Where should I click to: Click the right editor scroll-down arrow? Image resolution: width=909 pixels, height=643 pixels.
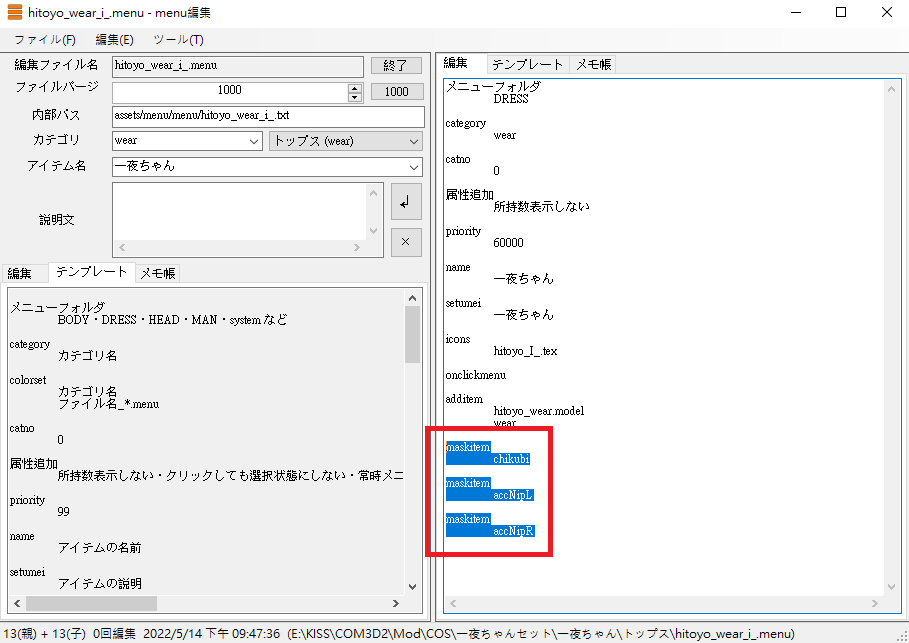(892, 587)
